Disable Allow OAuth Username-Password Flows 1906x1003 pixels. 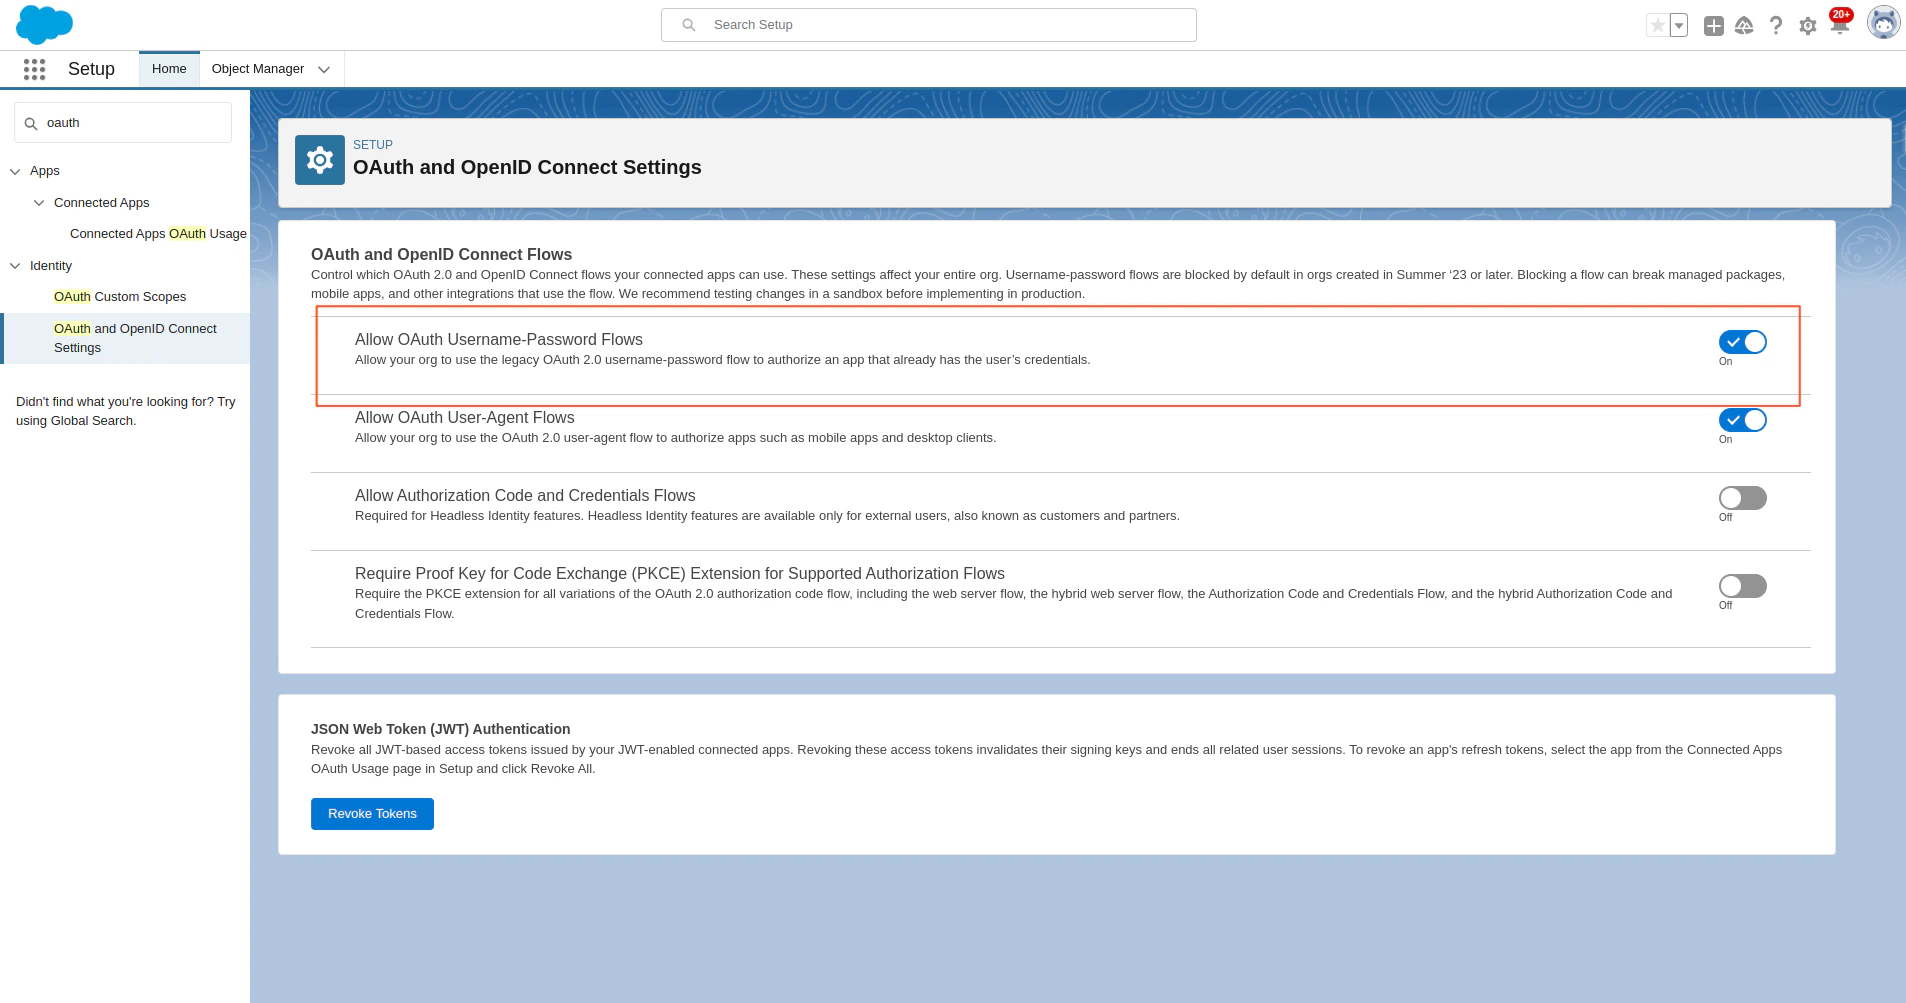[x=1743, y=342]
